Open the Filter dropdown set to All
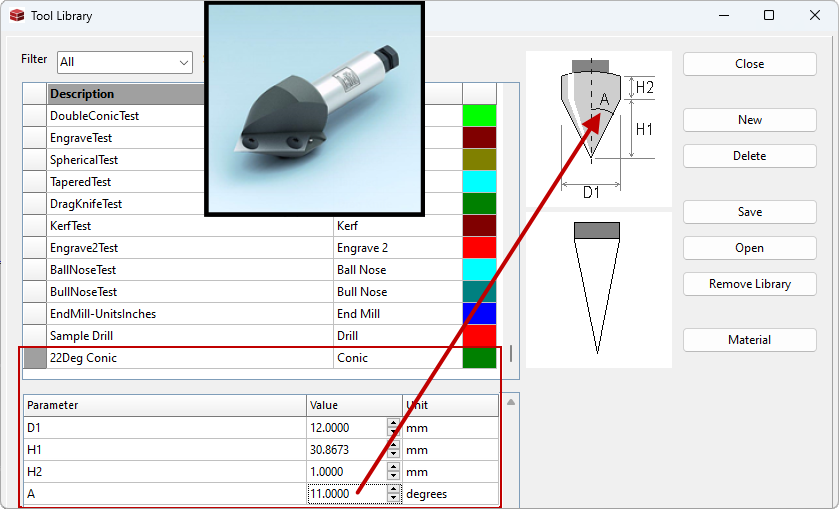839x509 pixels. pos(125,62)
